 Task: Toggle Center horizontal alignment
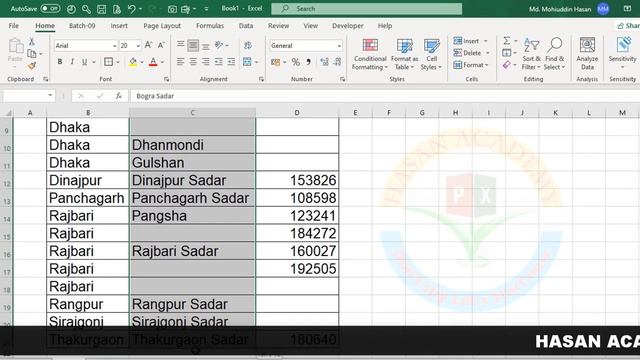point(193,62)
